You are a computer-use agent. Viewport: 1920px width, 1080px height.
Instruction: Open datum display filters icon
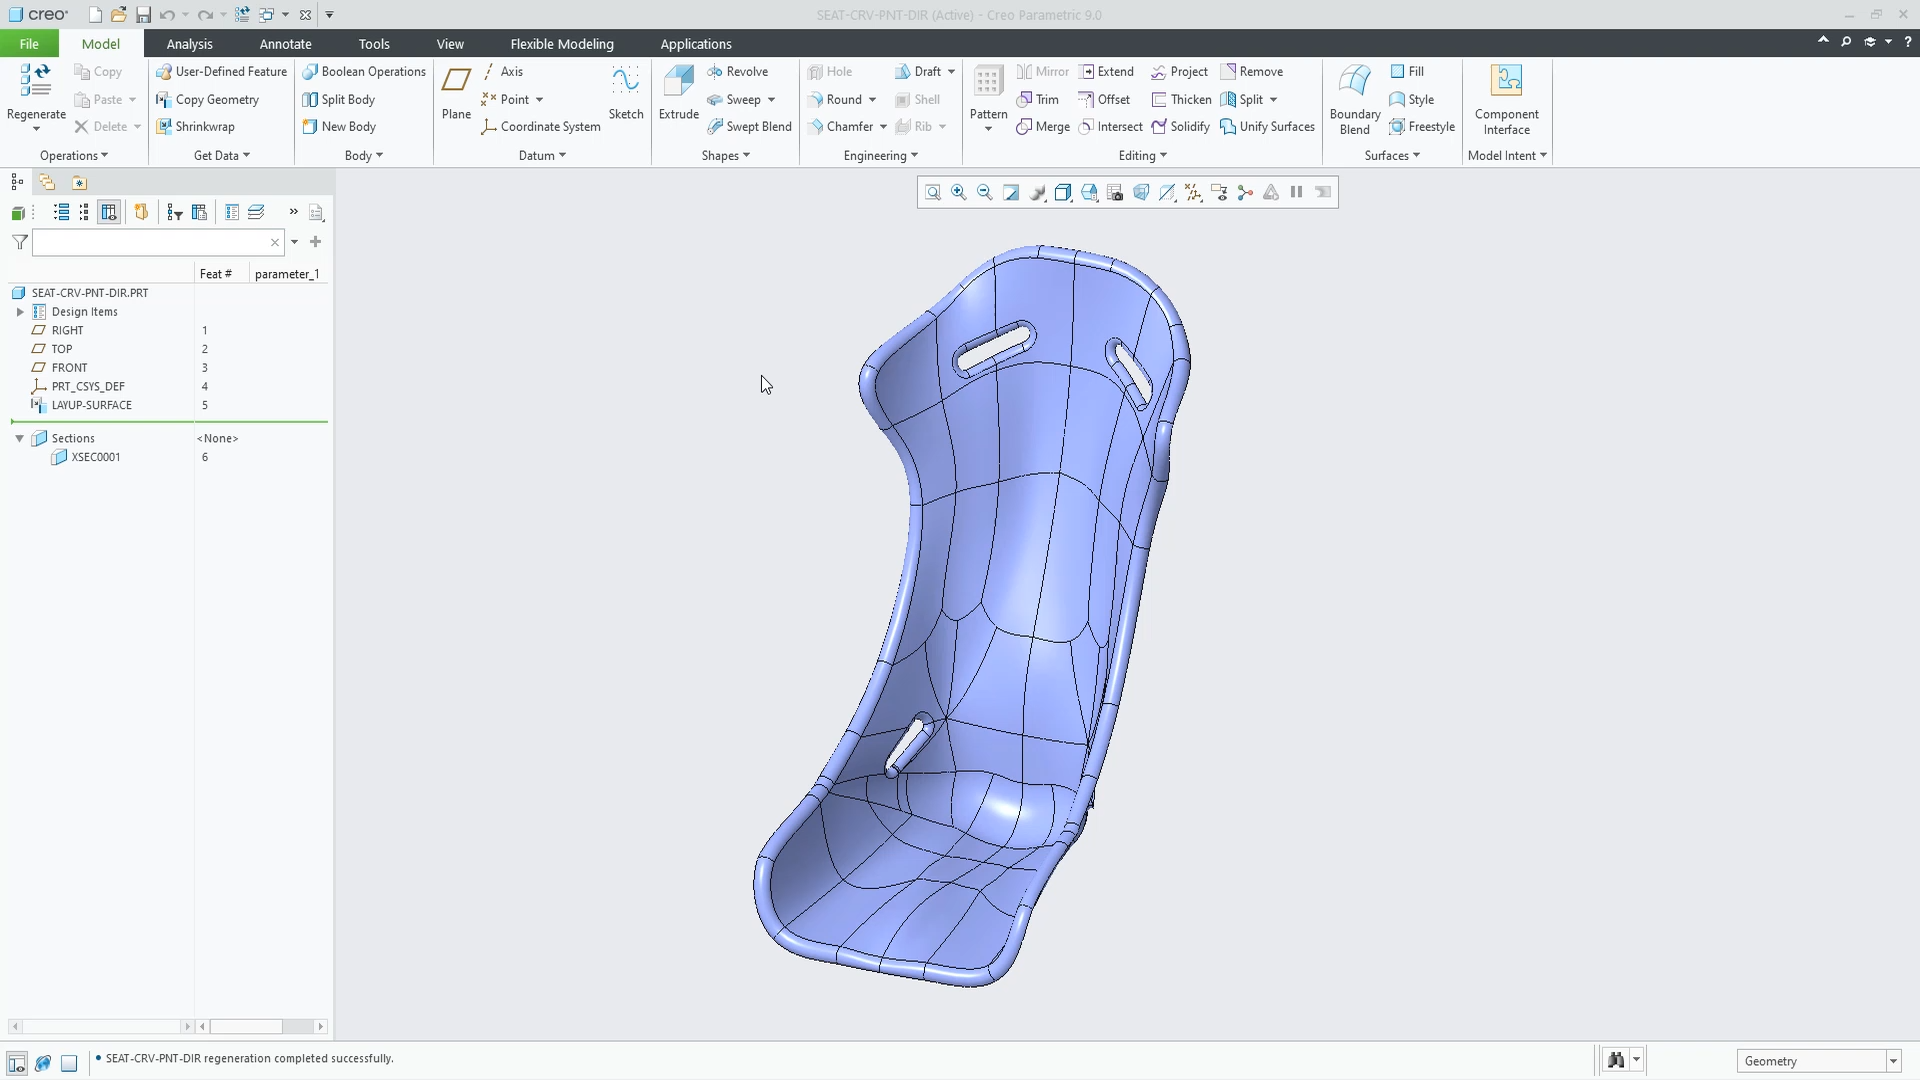pyautogui.click(x=1193, y=192)
